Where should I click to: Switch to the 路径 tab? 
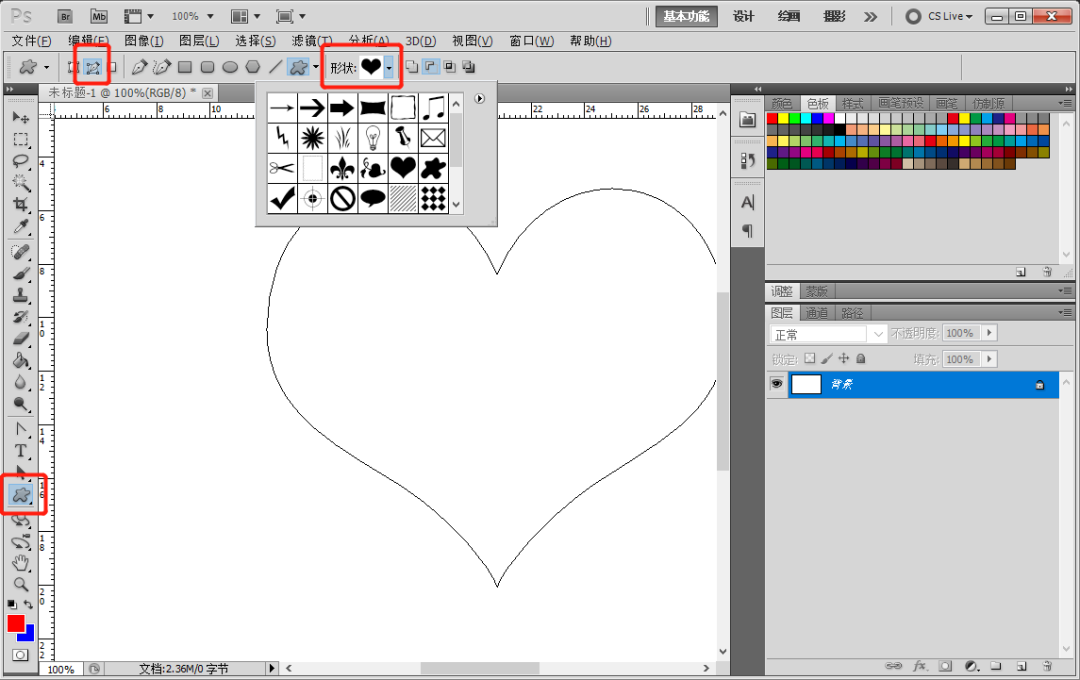point(852,313)
